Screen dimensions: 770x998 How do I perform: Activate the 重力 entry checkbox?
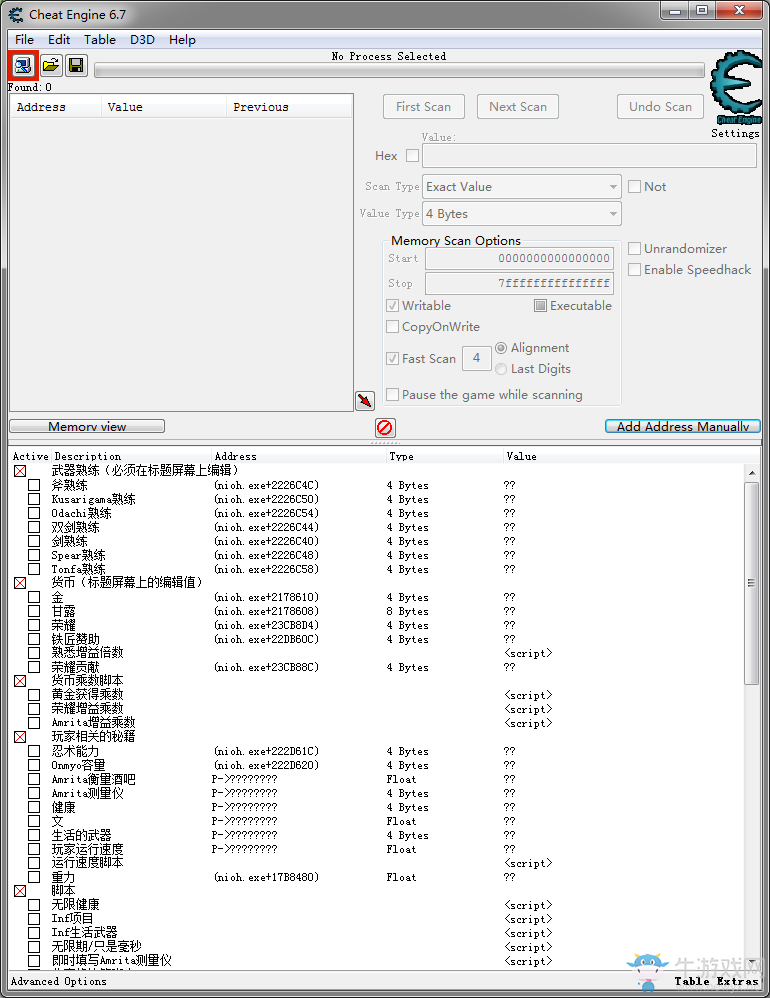[34, 877]
